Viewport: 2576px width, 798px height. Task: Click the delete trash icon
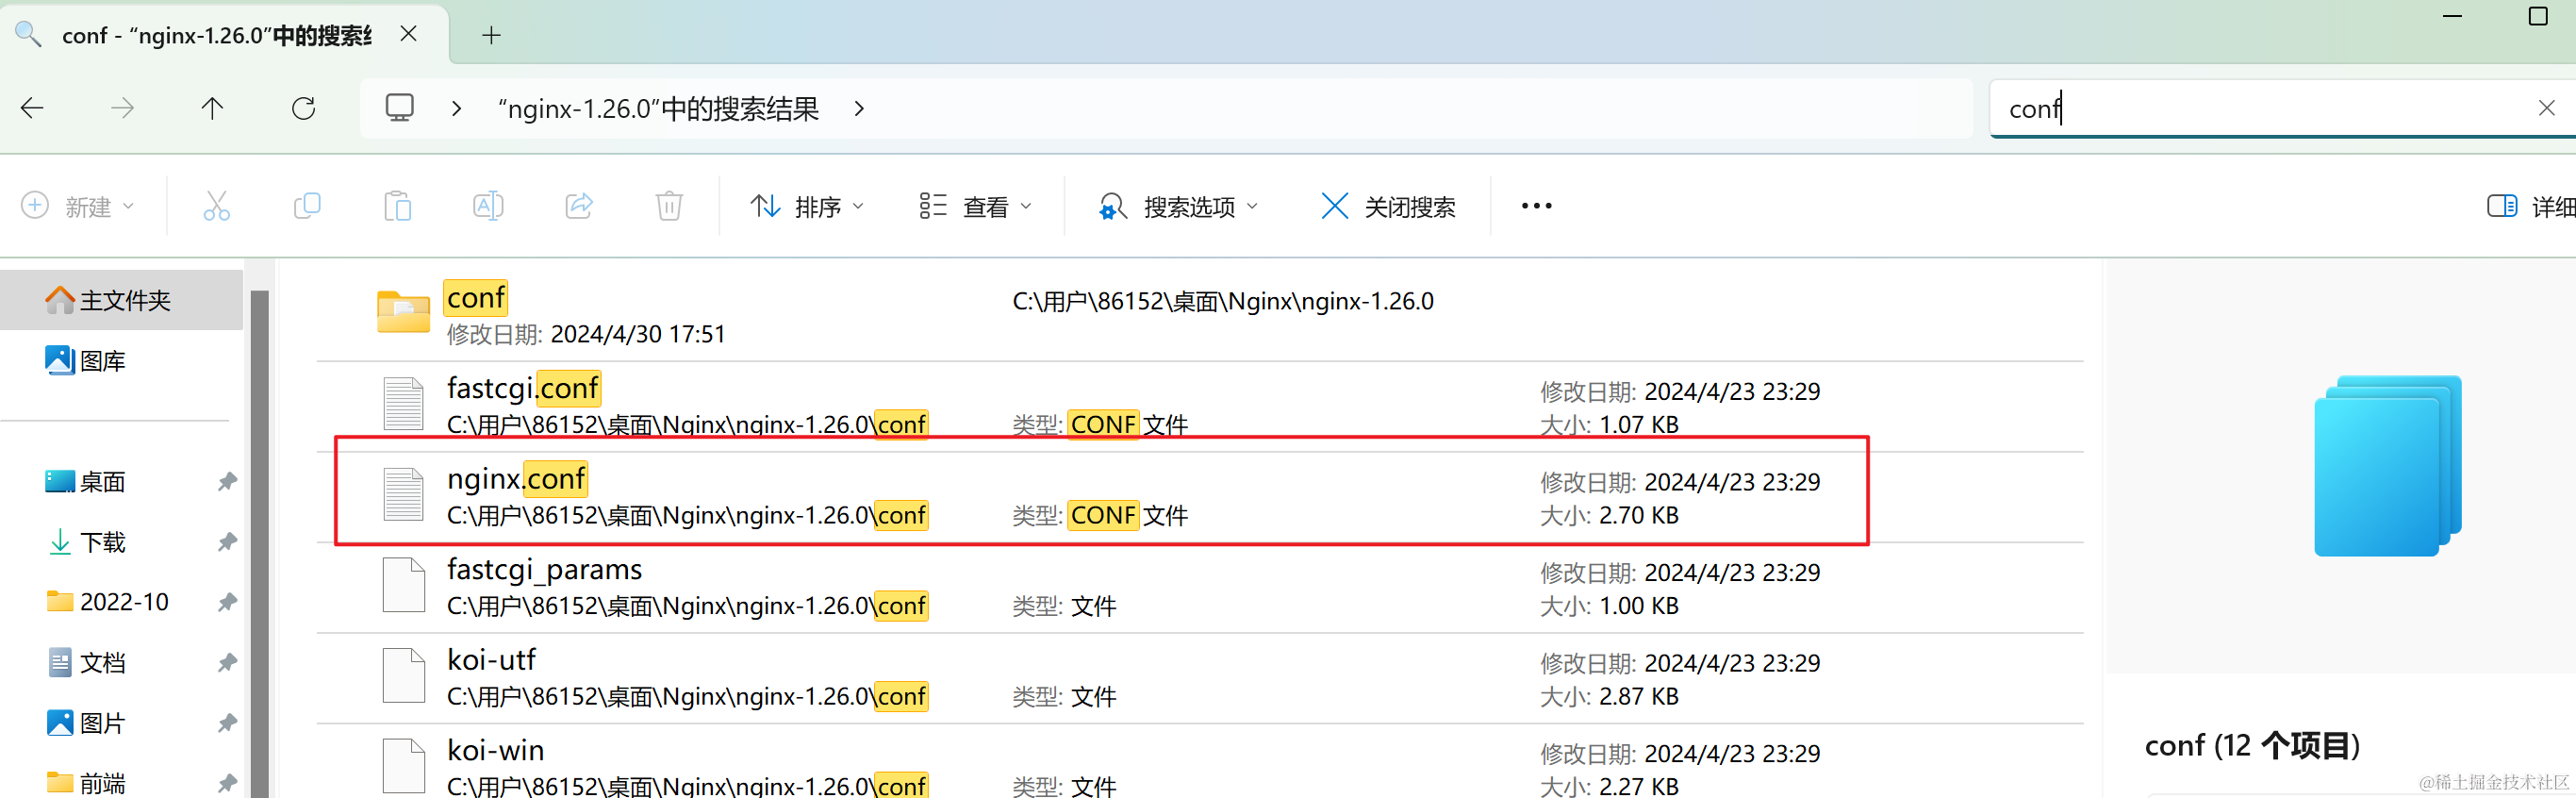point(669,206)
